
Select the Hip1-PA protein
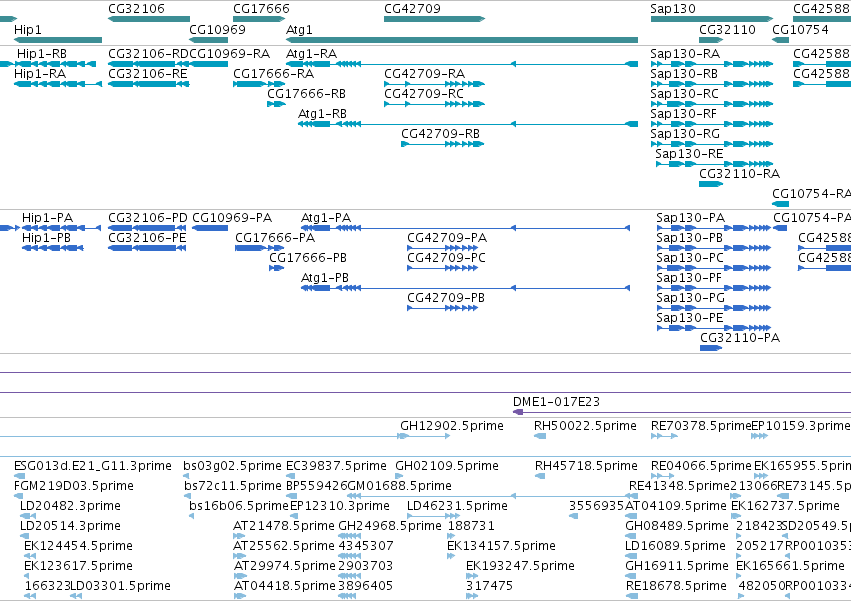pyautogui.click(x=61, y=227)
